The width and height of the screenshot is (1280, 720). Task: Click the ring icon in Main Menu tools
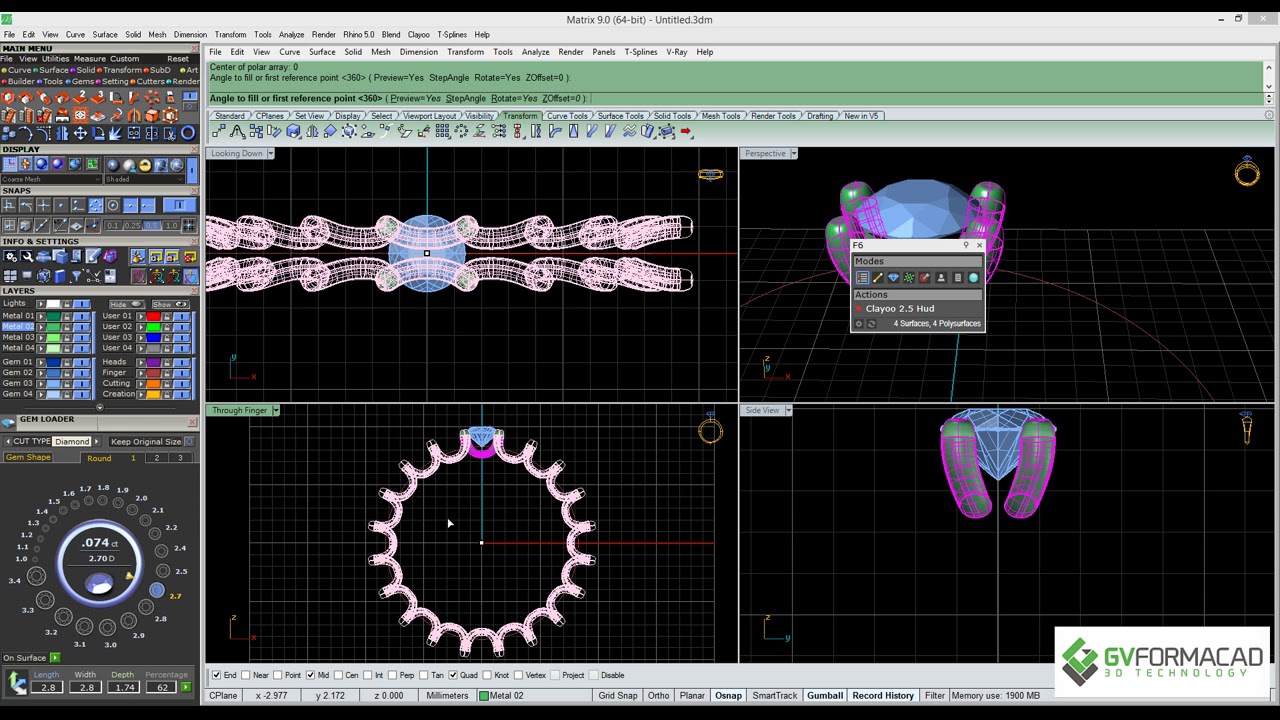tap(187, 133)
